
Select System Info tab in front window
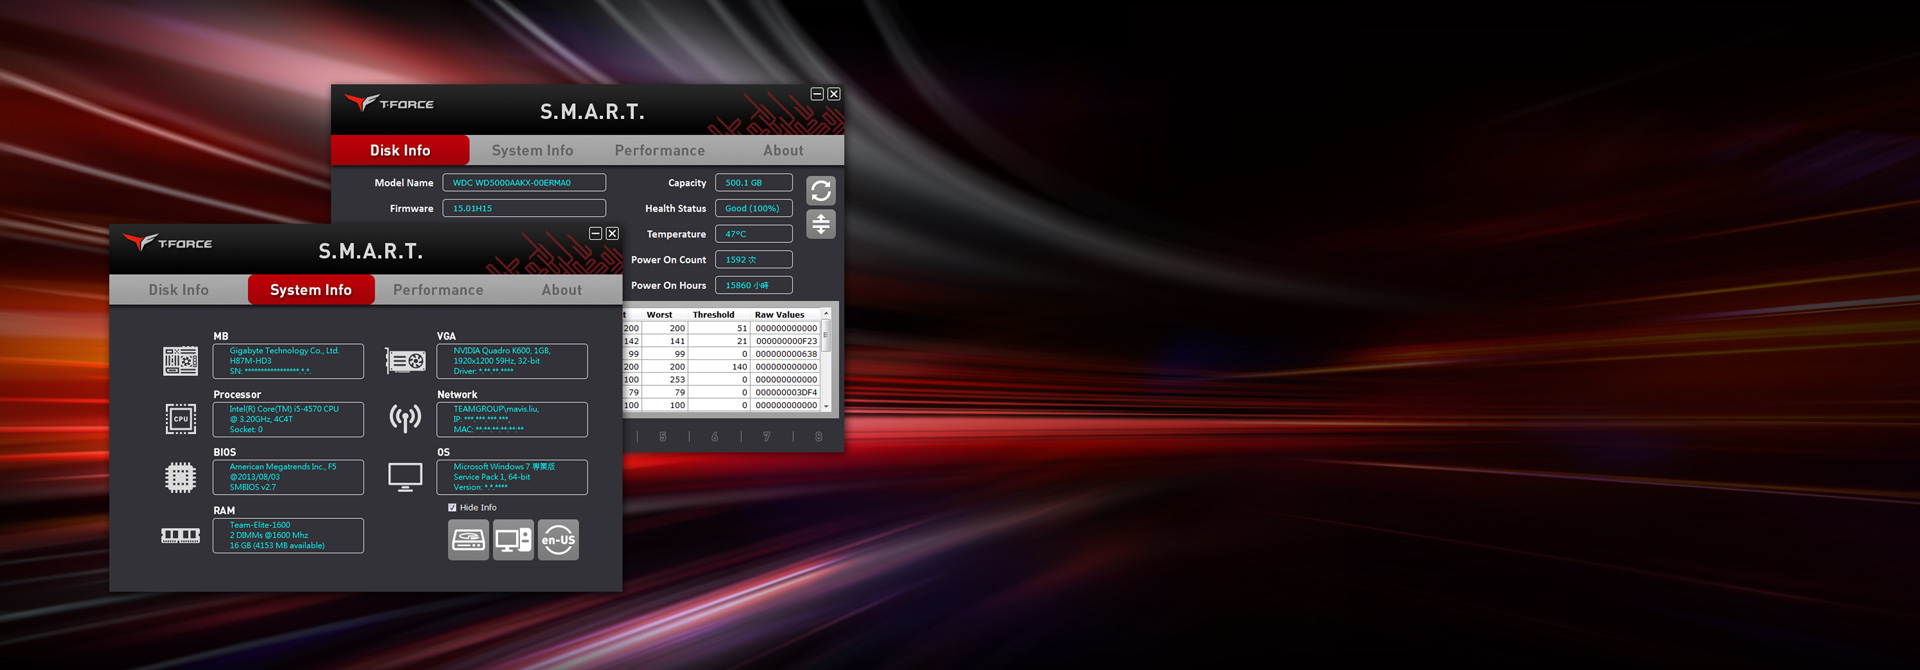pos(311,290)
